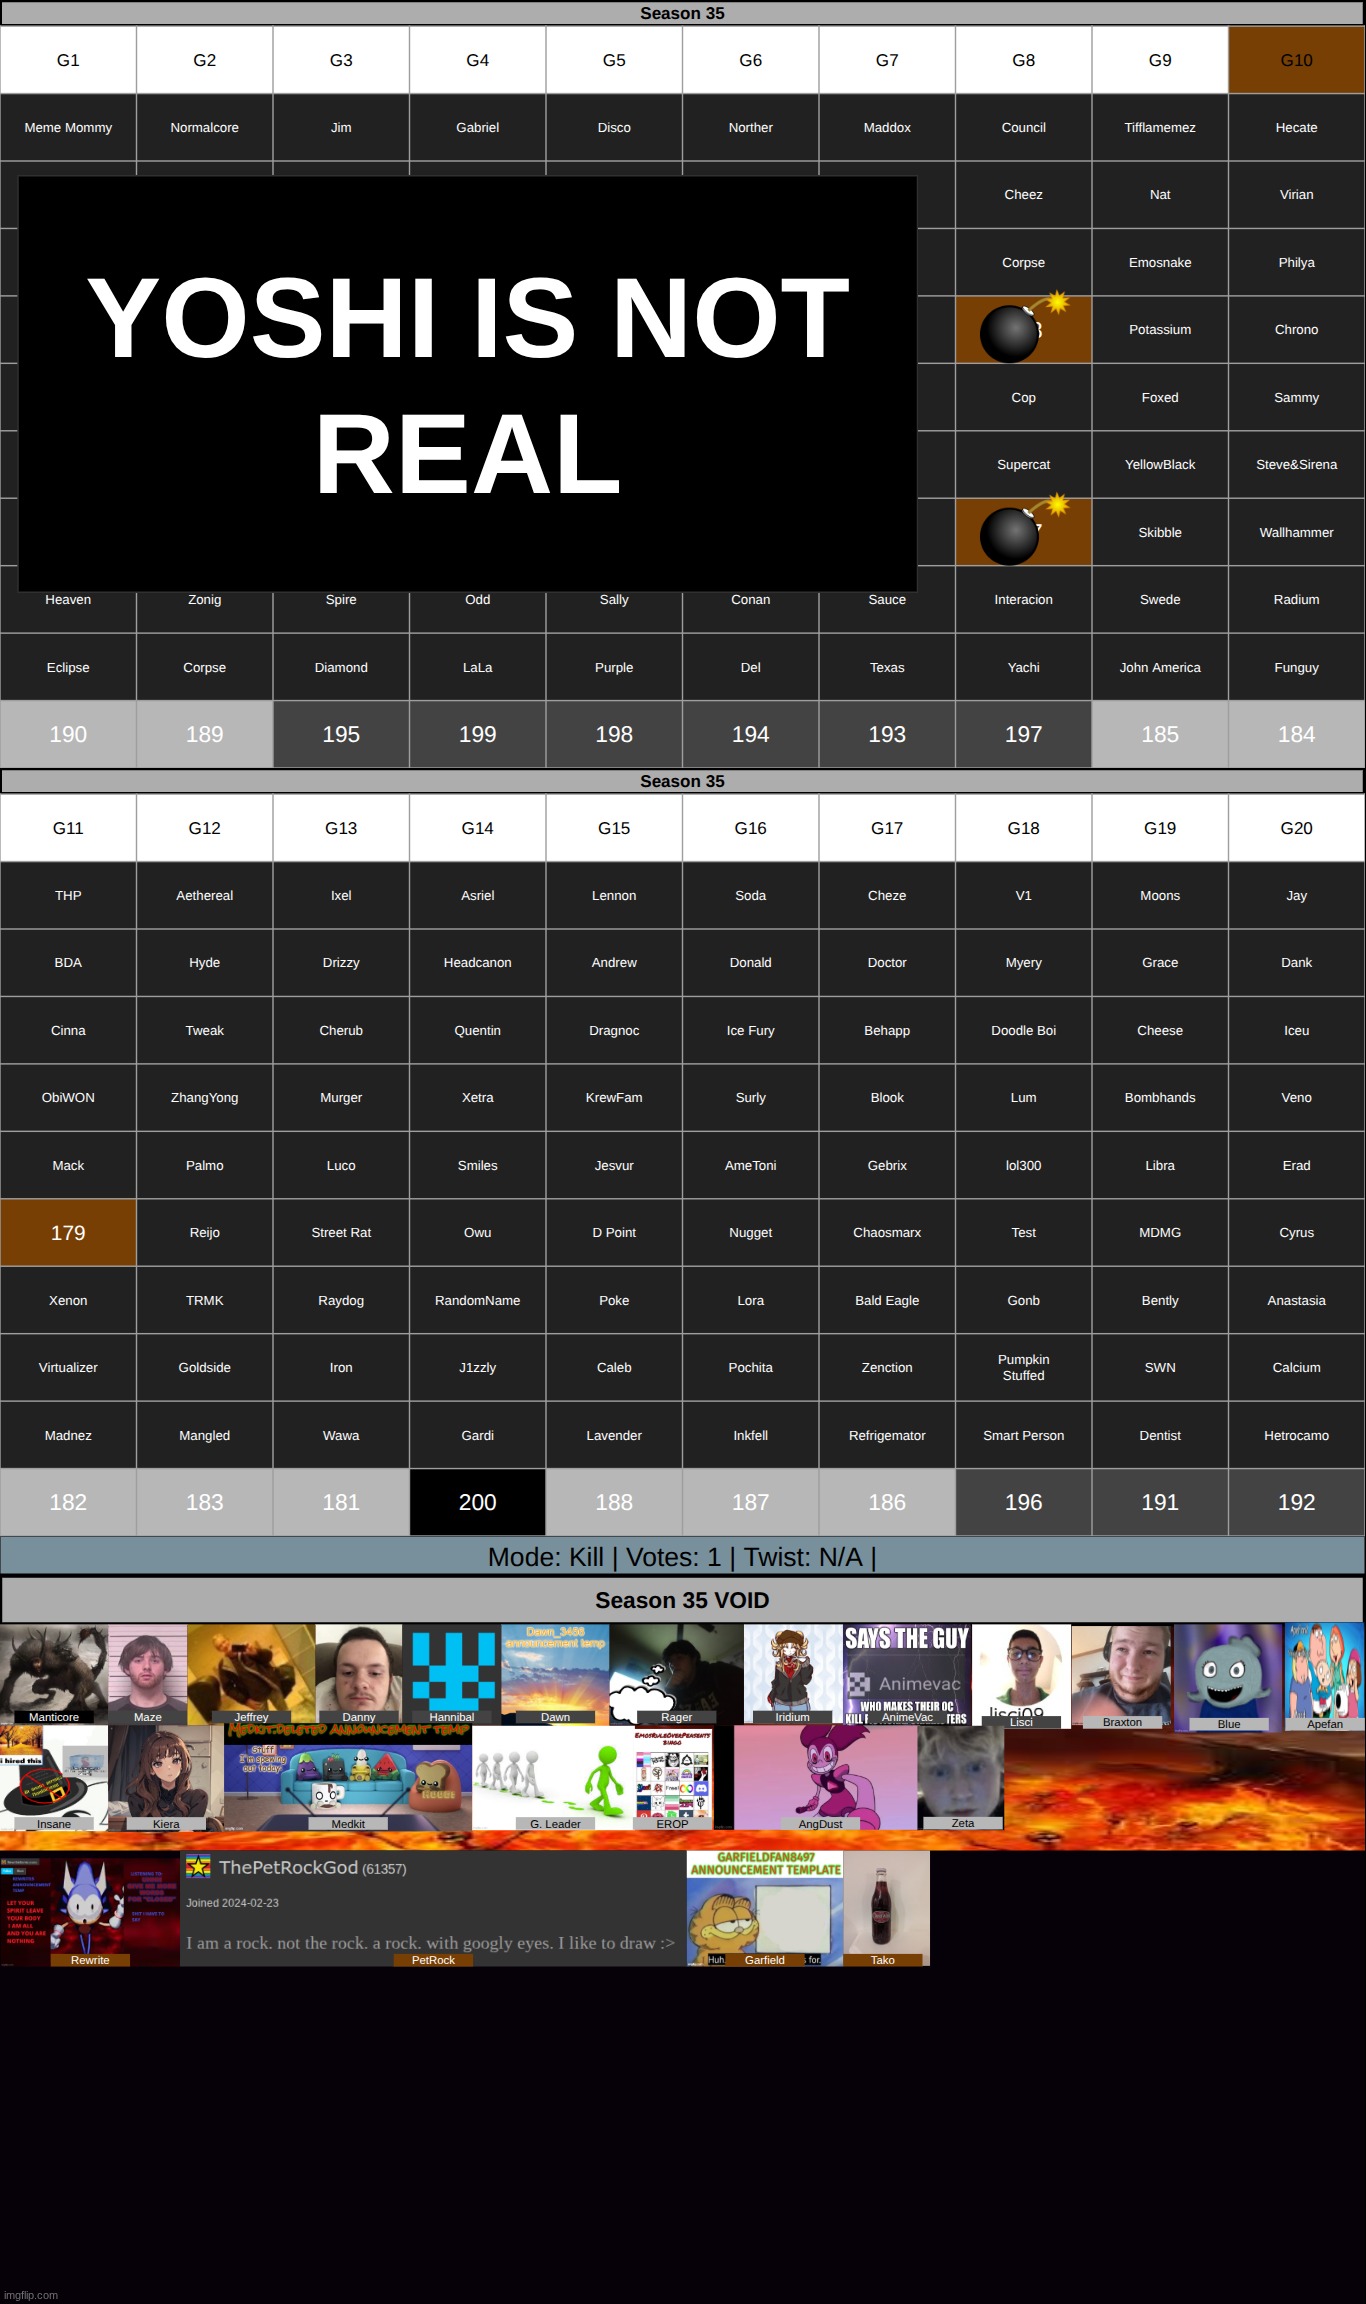The height and width of the screenshot is (2304, 1366).
Task: Click the black 200 score cell
Action: [477, 1502]
